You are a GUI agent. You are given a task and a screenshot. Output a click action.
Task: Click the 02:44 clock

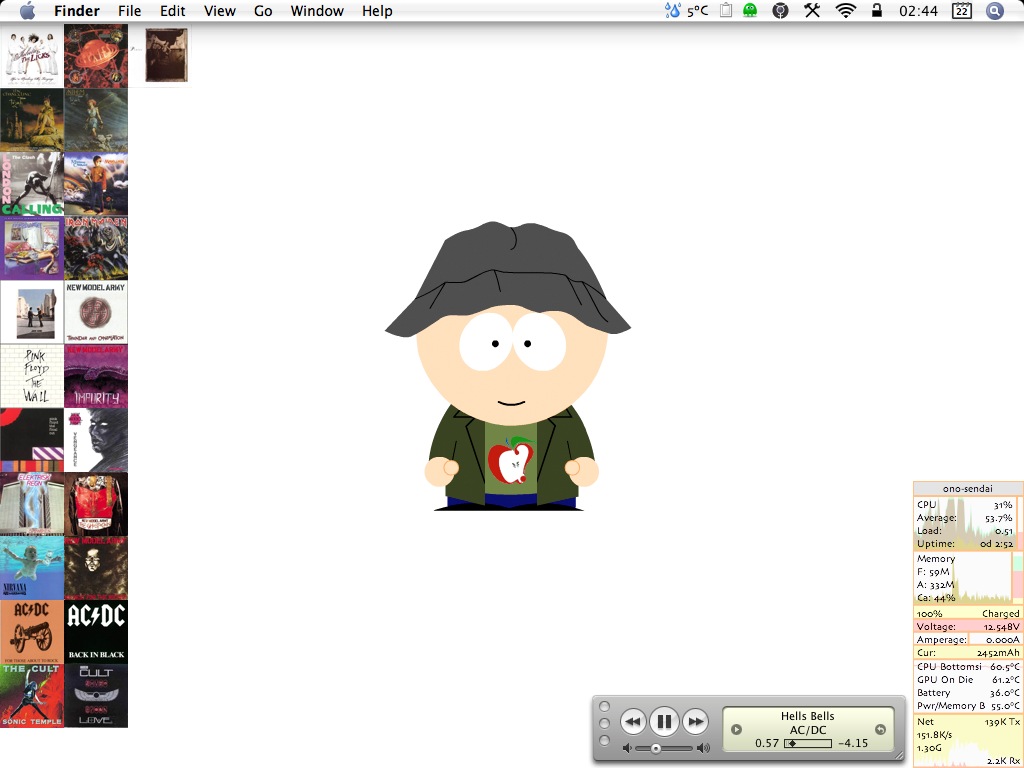918,11
